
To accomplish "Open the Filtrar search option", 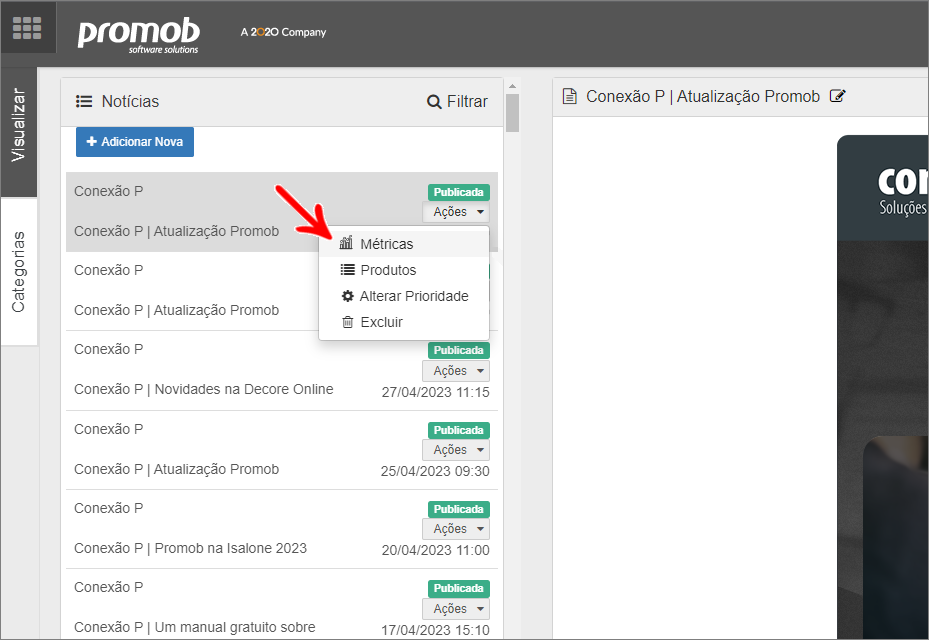I will click(x=457, y=102).
